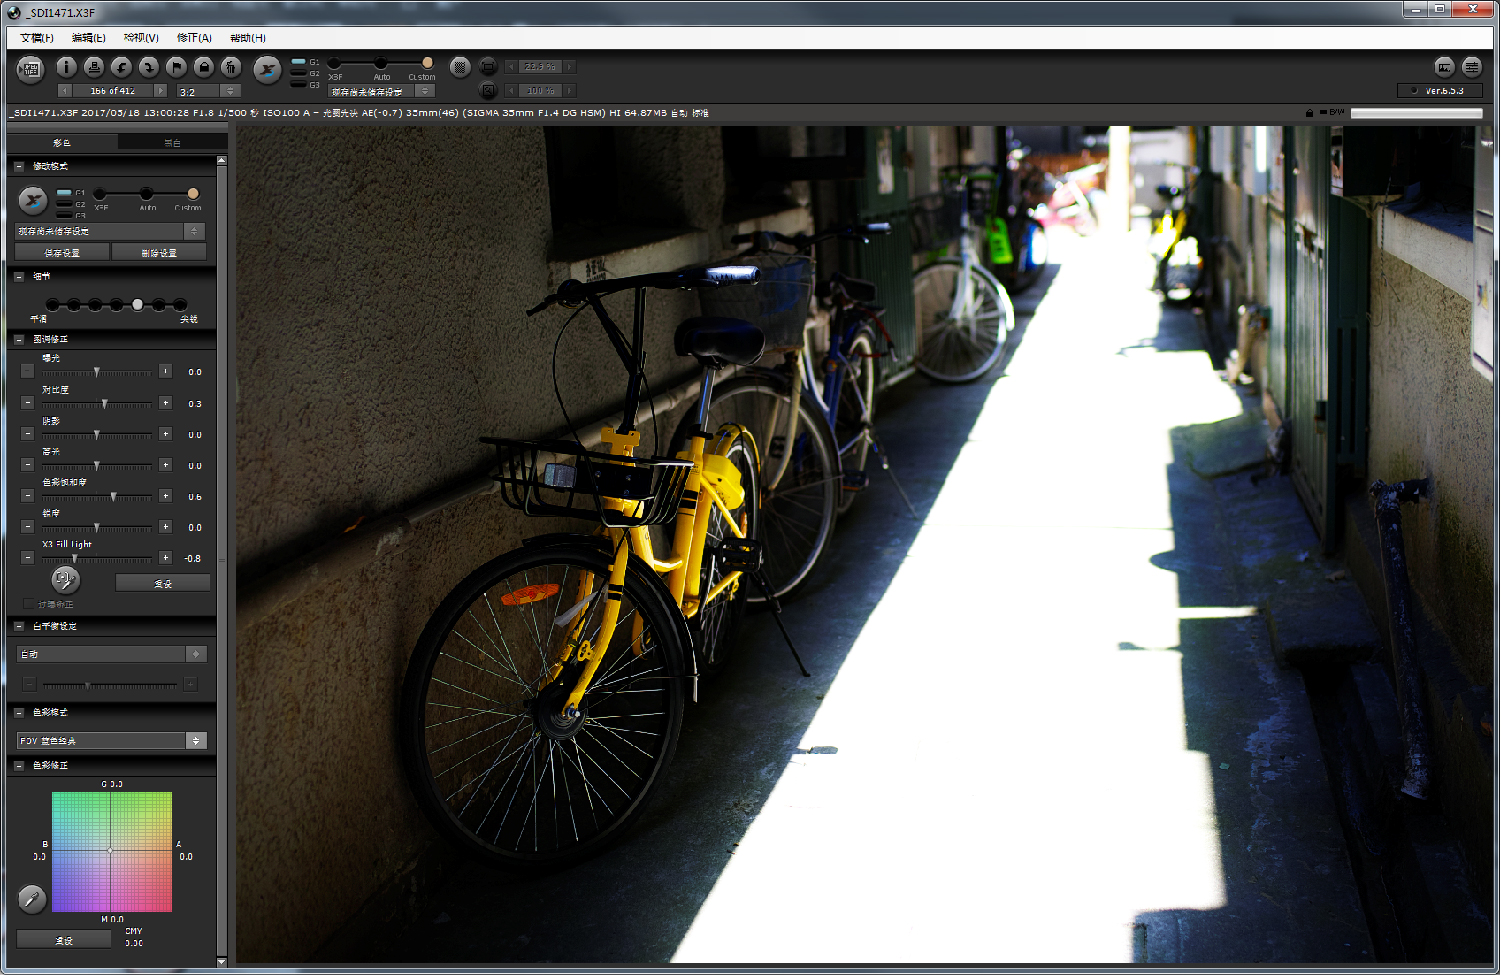Click the X3 button in the top toolbar
Viewport: 1501px width, 975px height.
(x=267, y=69)
